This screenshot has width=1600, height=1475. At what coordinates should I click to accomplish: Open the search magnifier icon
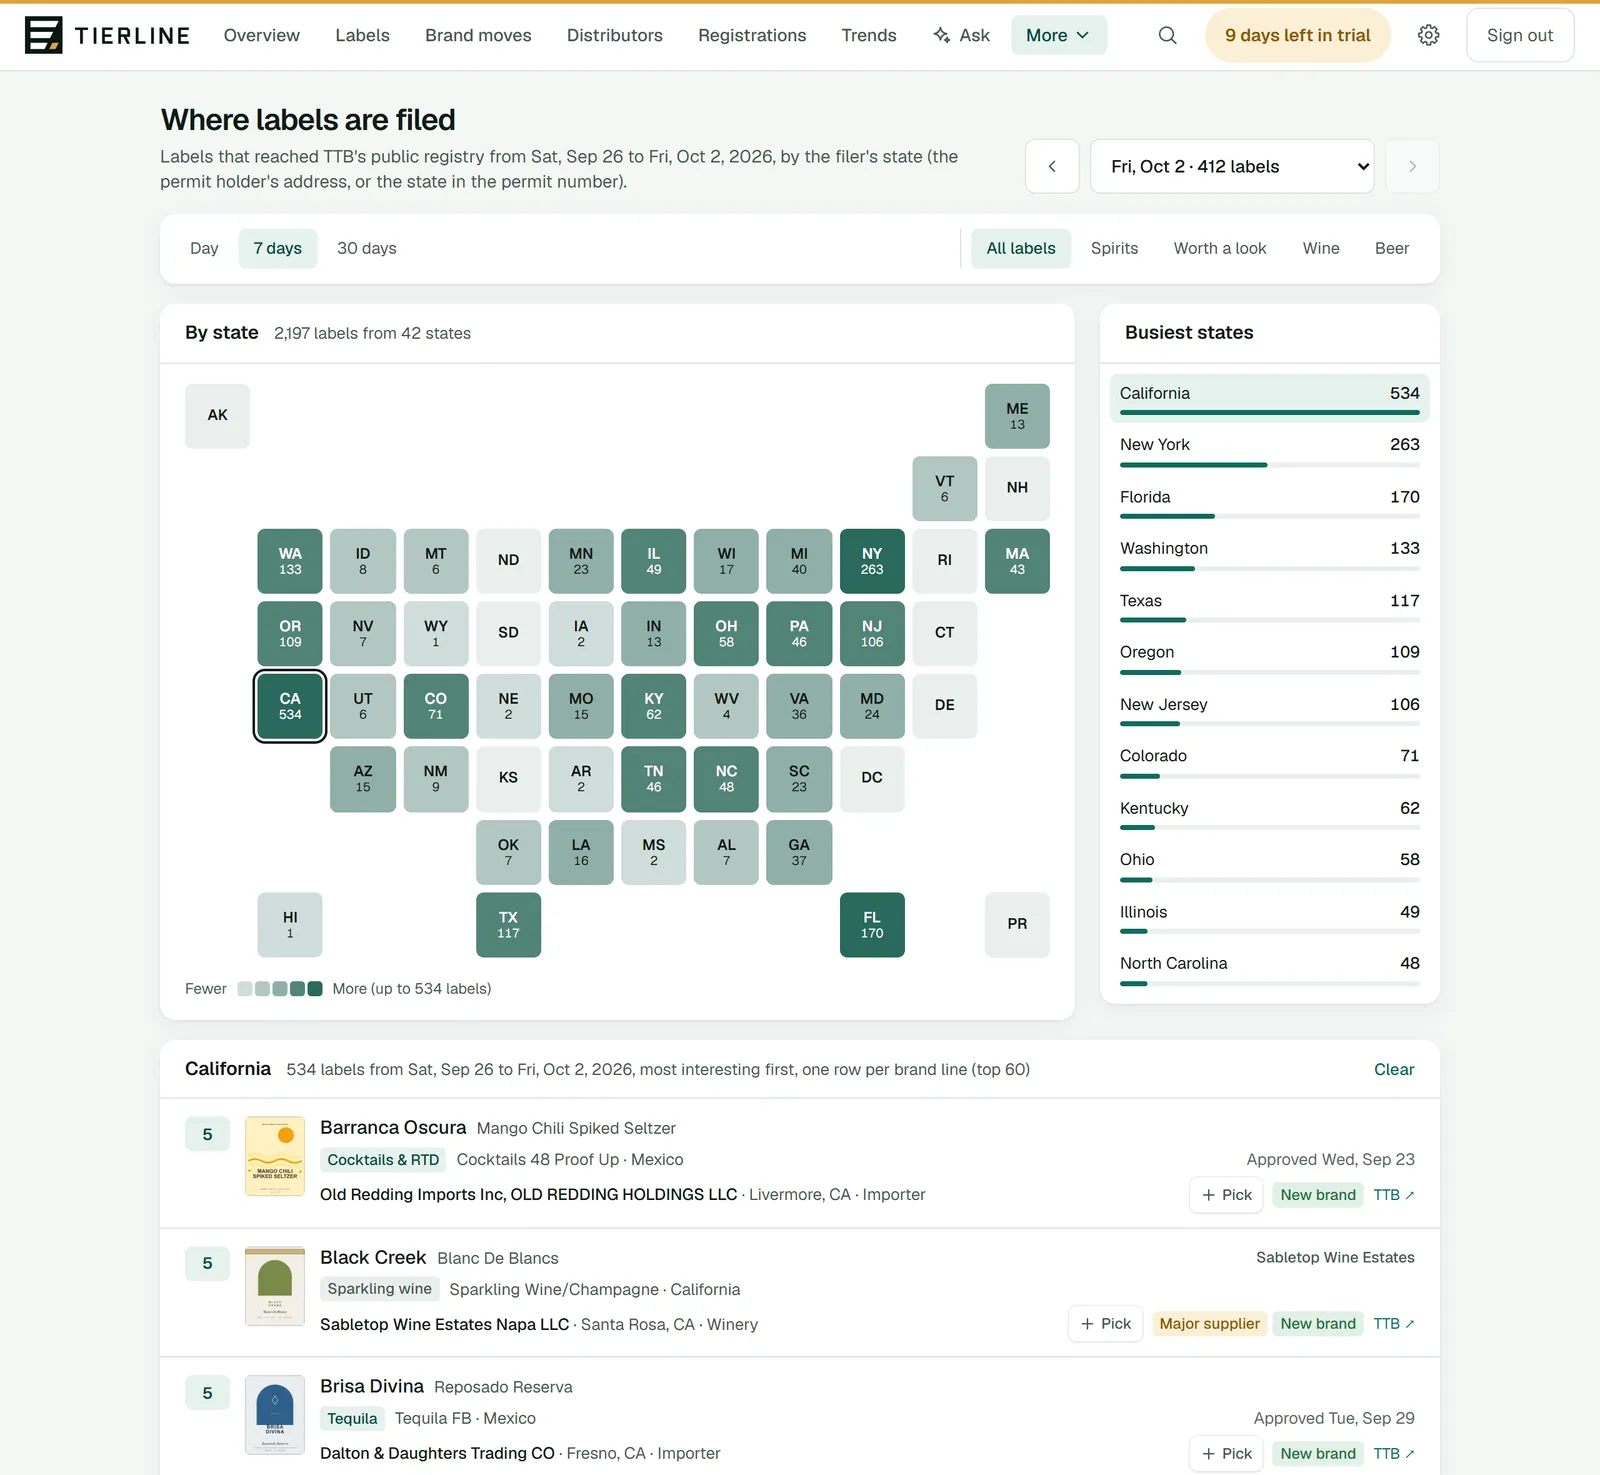[x=1167, y=35]
